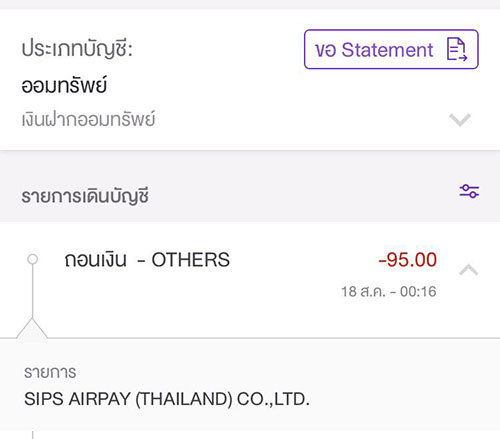The height and width of the screenshot is (439, 500).
Task: Tap the ขอ Statement button
Action: click(391, 49)
